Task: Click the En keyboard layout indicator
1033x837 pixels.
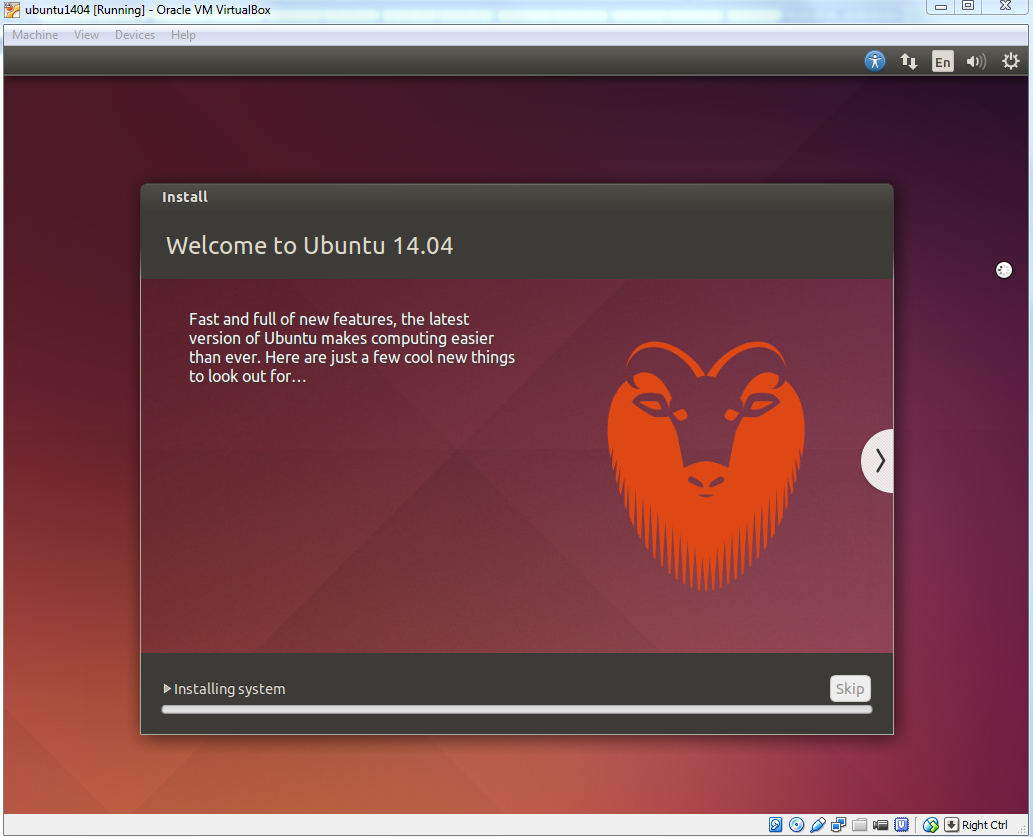Action: tap(942, 61)
